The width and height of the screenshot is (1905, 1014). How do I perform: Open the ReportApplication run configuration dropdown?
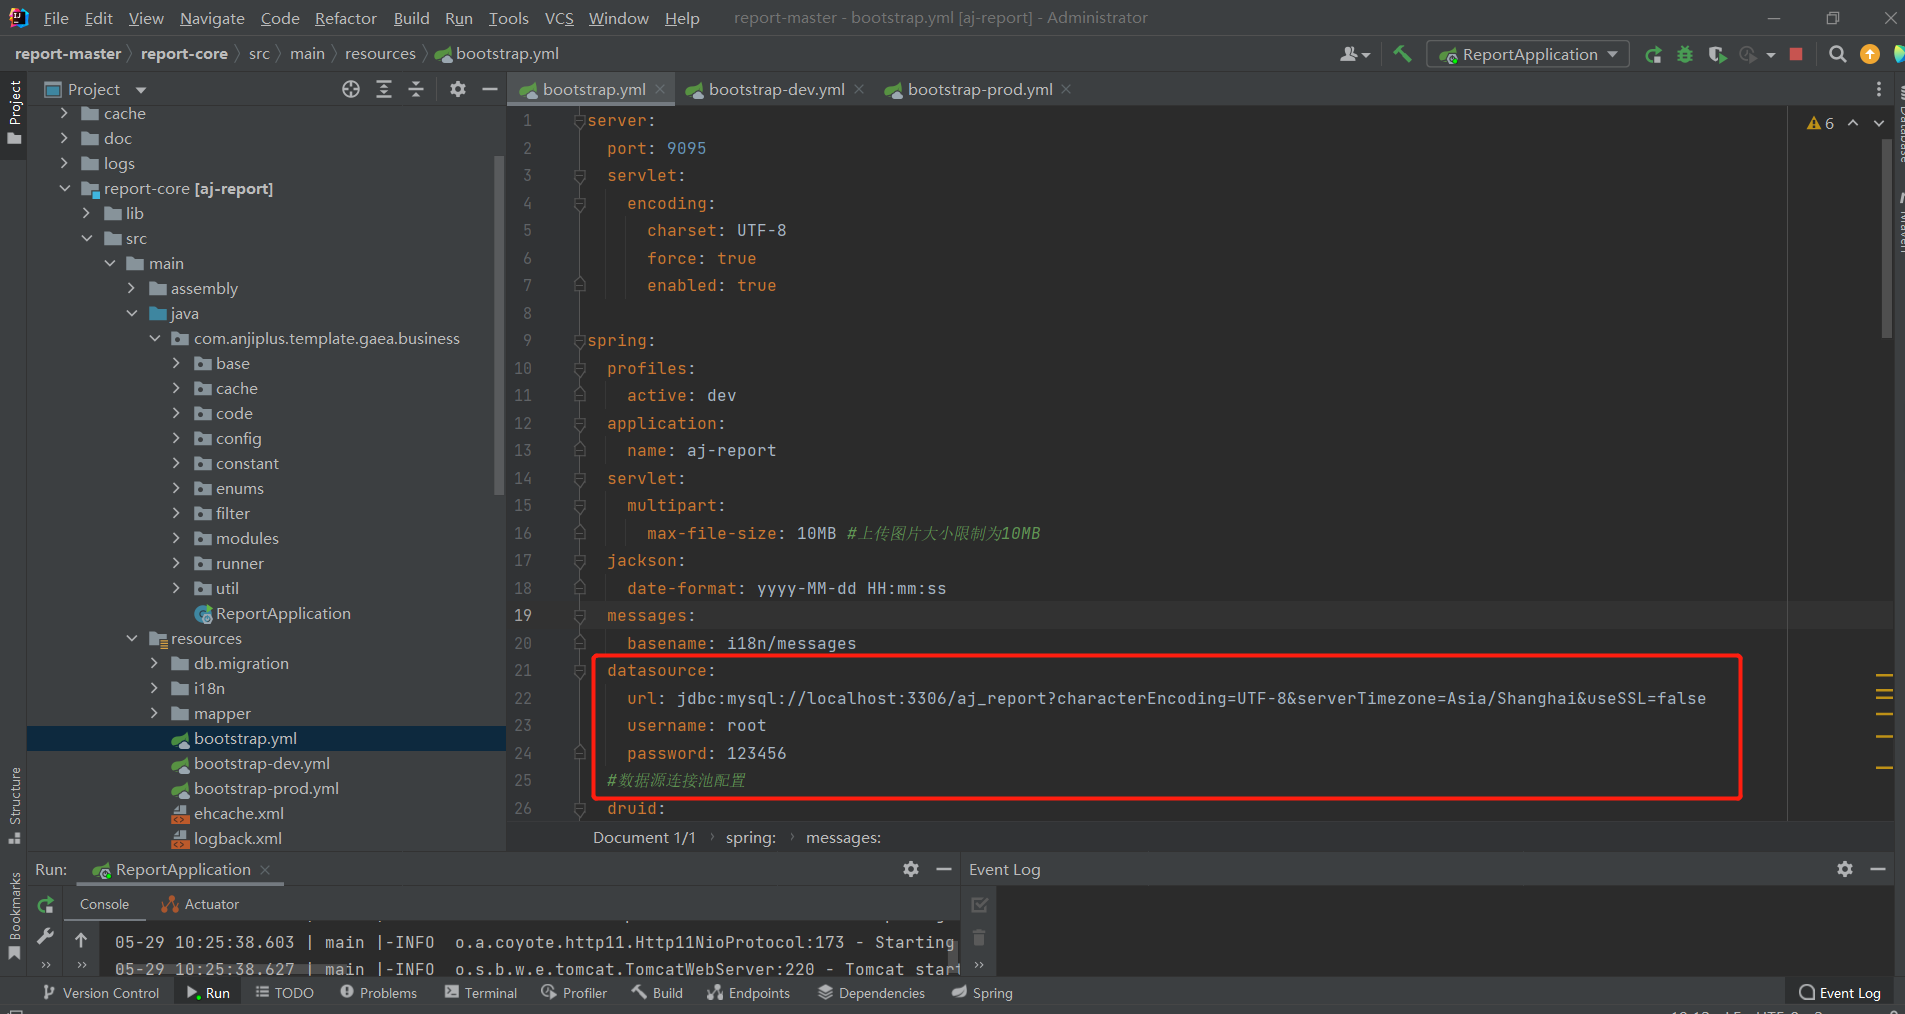[x=1527, y=54]
